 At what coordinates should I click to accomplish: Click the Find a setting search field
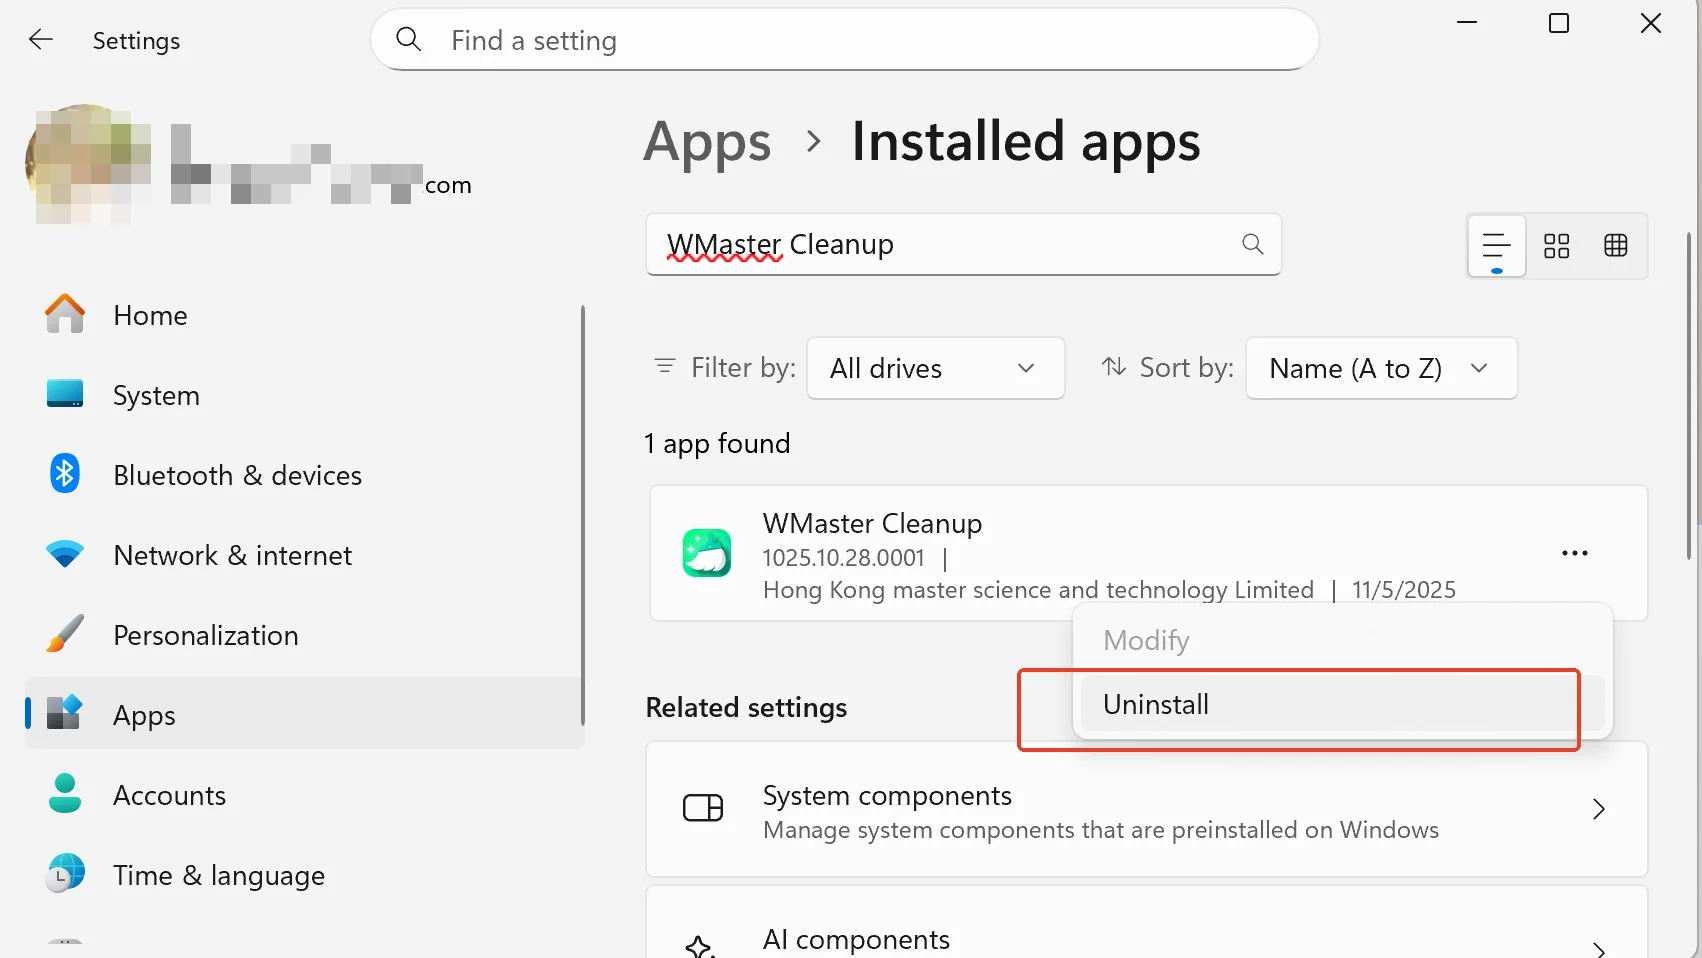[x=845, y=40]
